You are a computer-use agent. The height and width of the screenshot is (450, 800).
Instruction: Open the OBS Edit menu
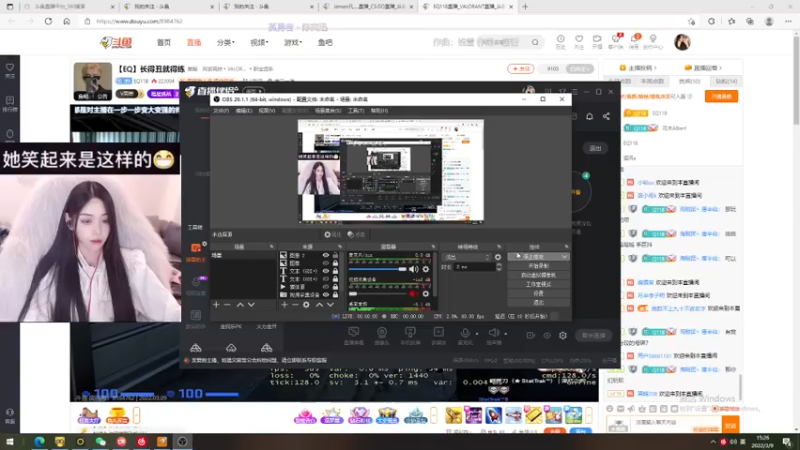click(244, 111)
